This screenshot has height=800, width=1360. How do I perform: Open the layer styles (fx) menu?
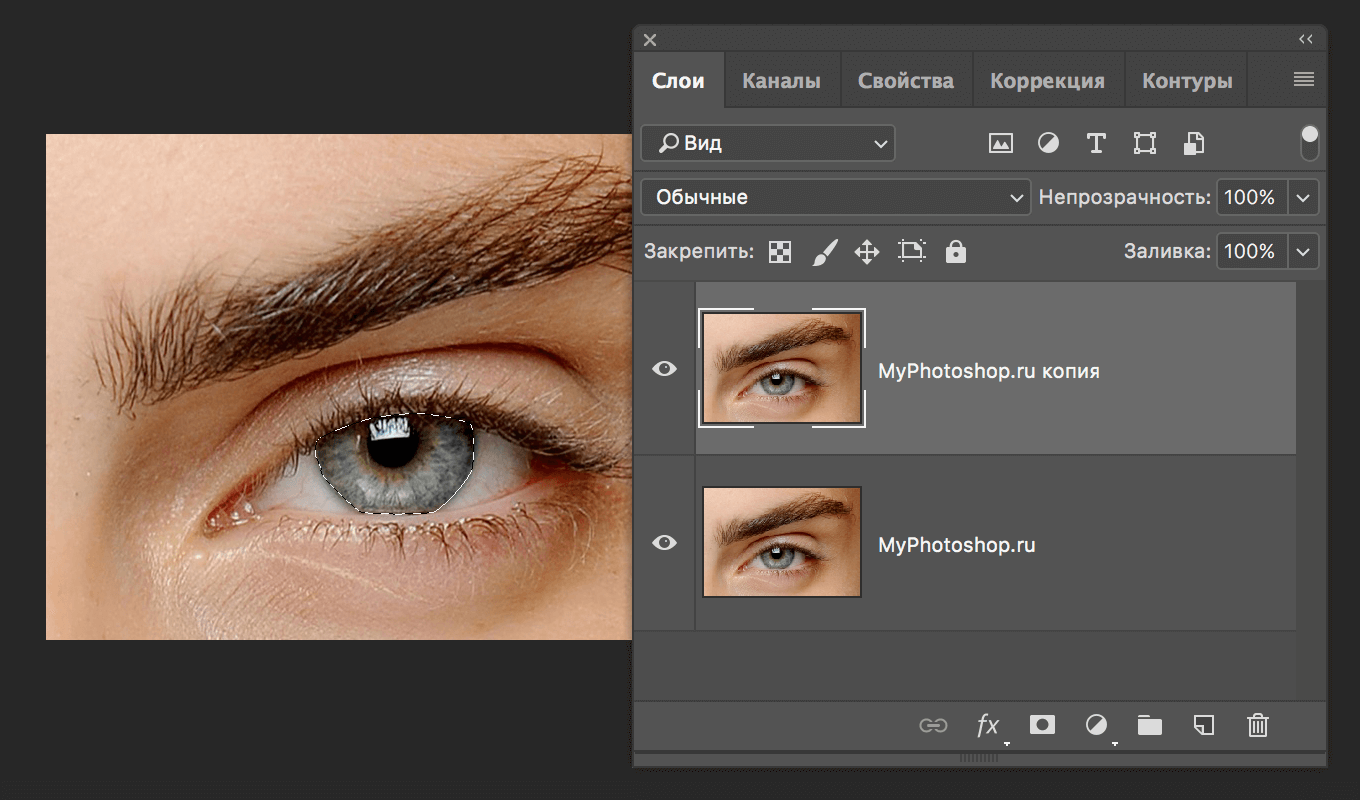pyautogui.click(x=987, y=725)
